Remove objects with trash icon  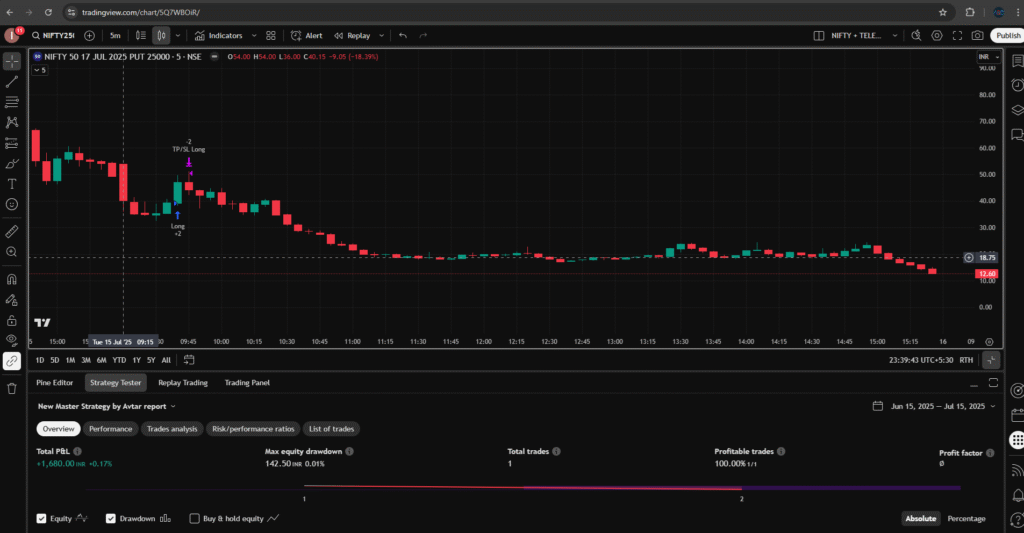[x=12, y=389]
